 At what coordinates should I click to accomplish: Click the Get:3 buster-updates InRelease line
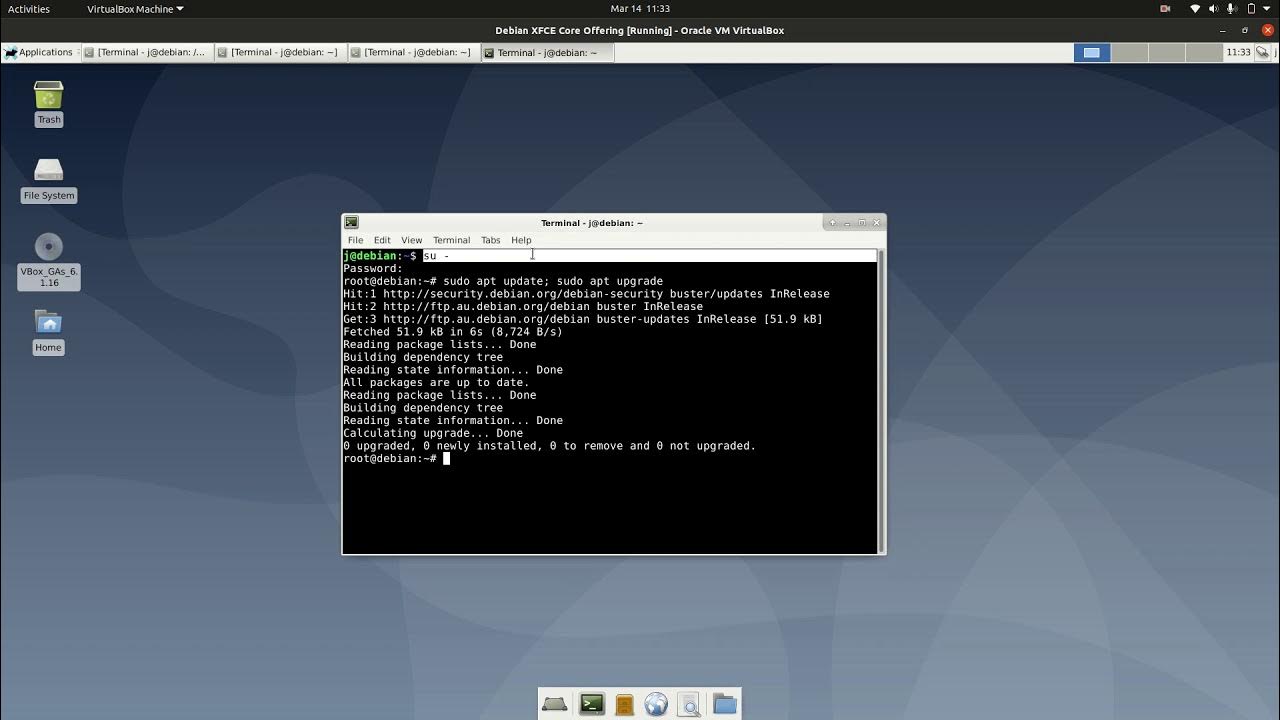point(583,319)
